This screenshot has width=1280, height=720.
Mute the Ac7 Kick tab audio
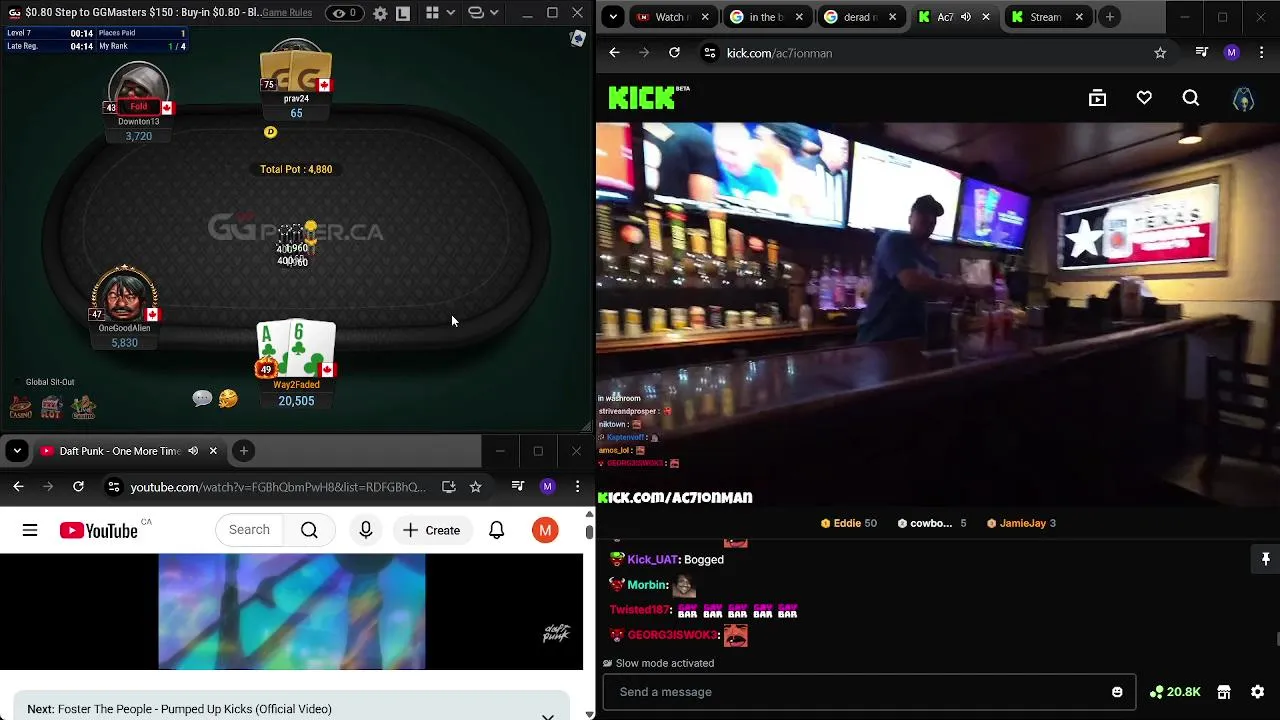(x=966, y=17)
